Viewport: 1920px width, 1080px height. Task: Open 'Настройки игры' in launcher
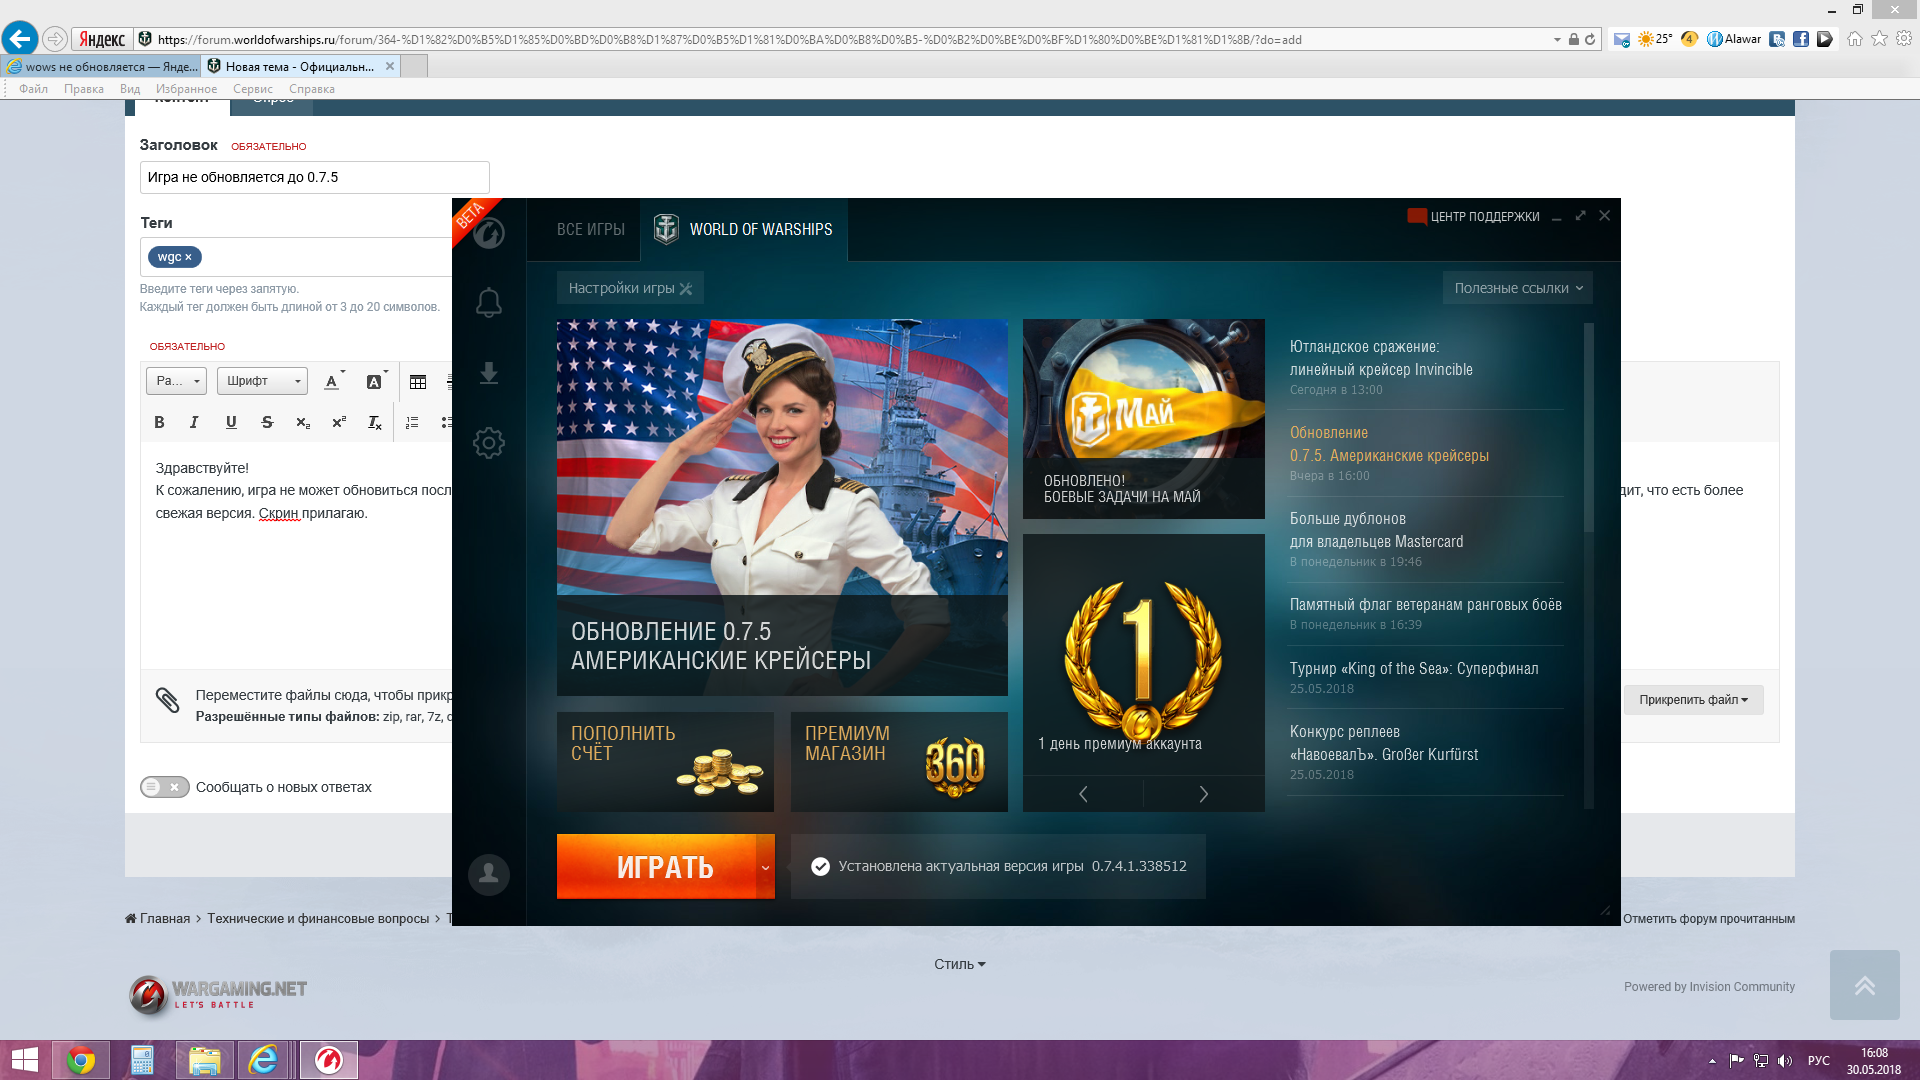(630, 288)
